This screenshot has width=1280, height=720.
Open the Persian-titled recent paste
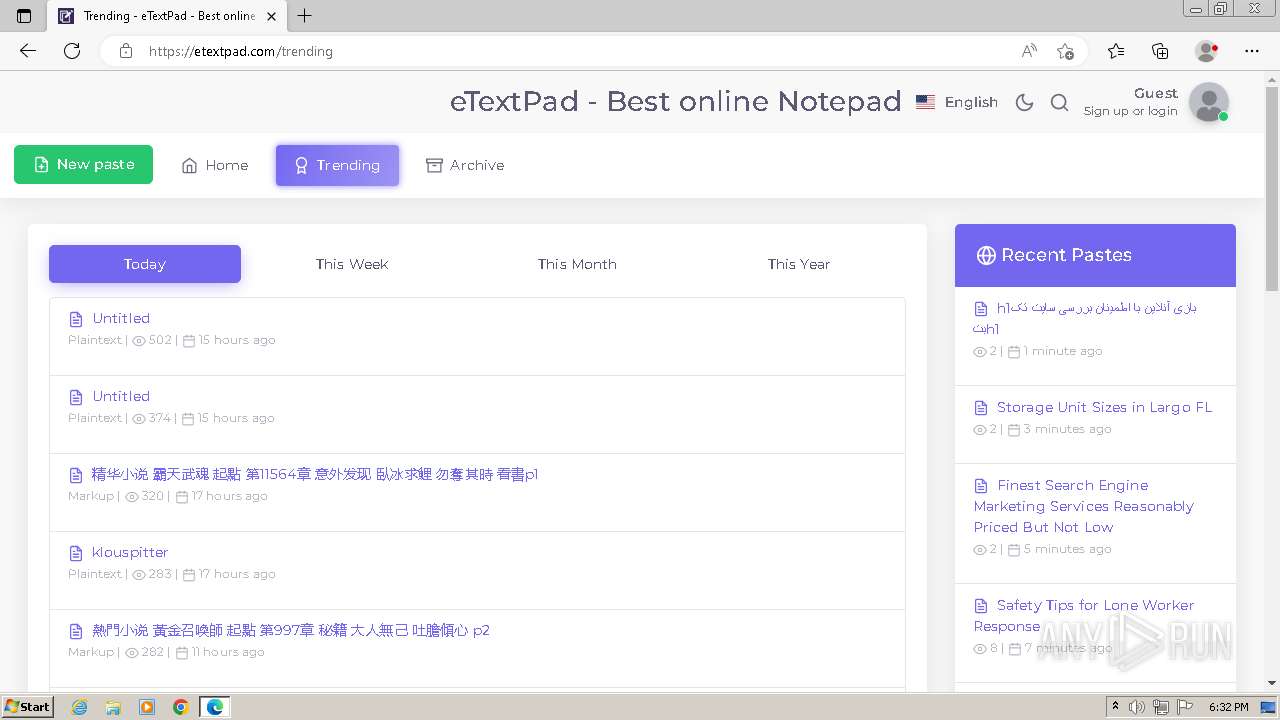tap(1085, 318)
